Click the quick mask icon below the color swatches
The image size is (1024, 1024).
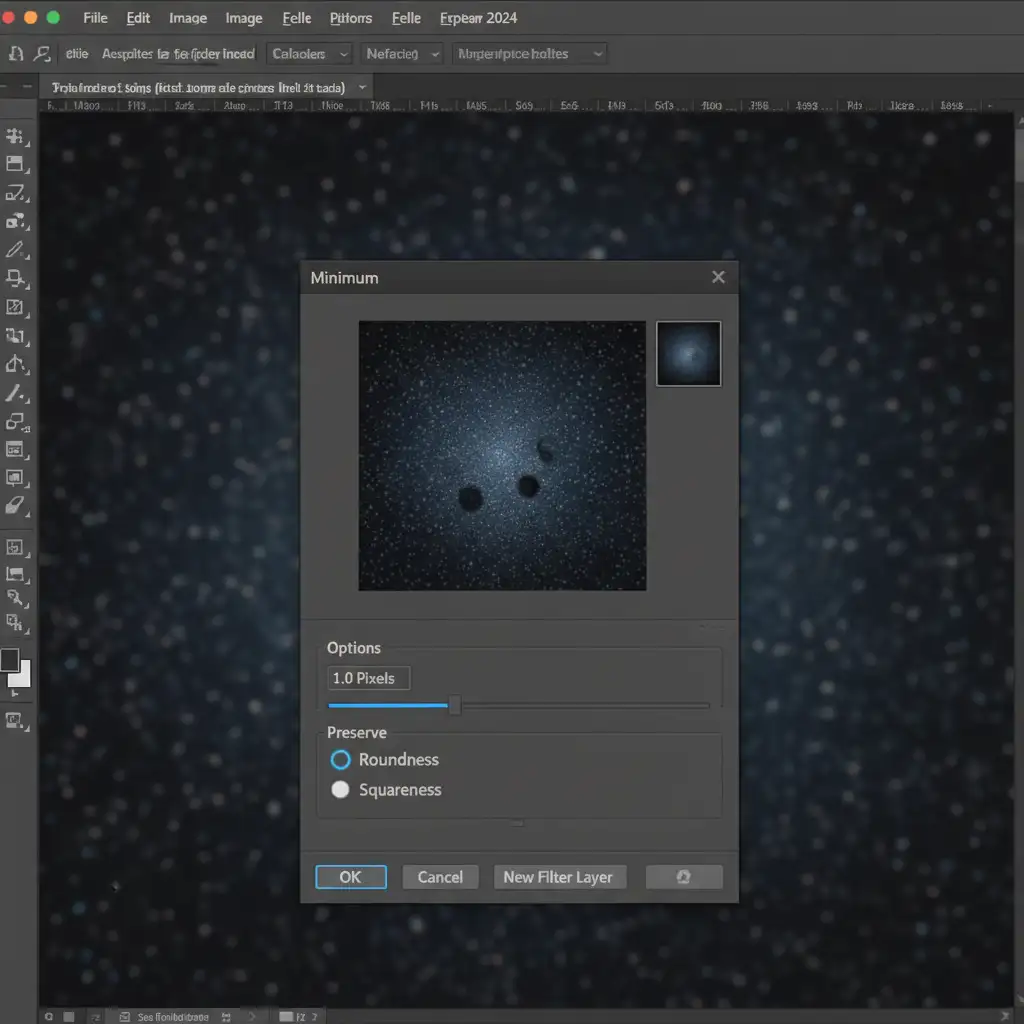(x=15, y=719)
